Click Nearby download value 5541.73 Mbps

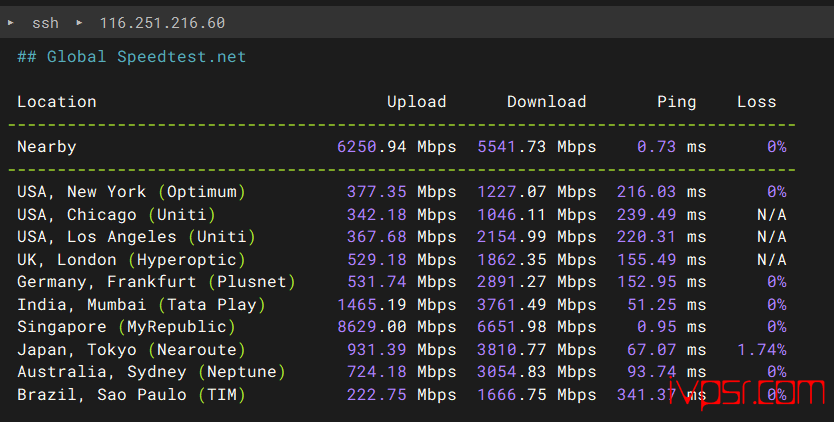coord(537,146)
